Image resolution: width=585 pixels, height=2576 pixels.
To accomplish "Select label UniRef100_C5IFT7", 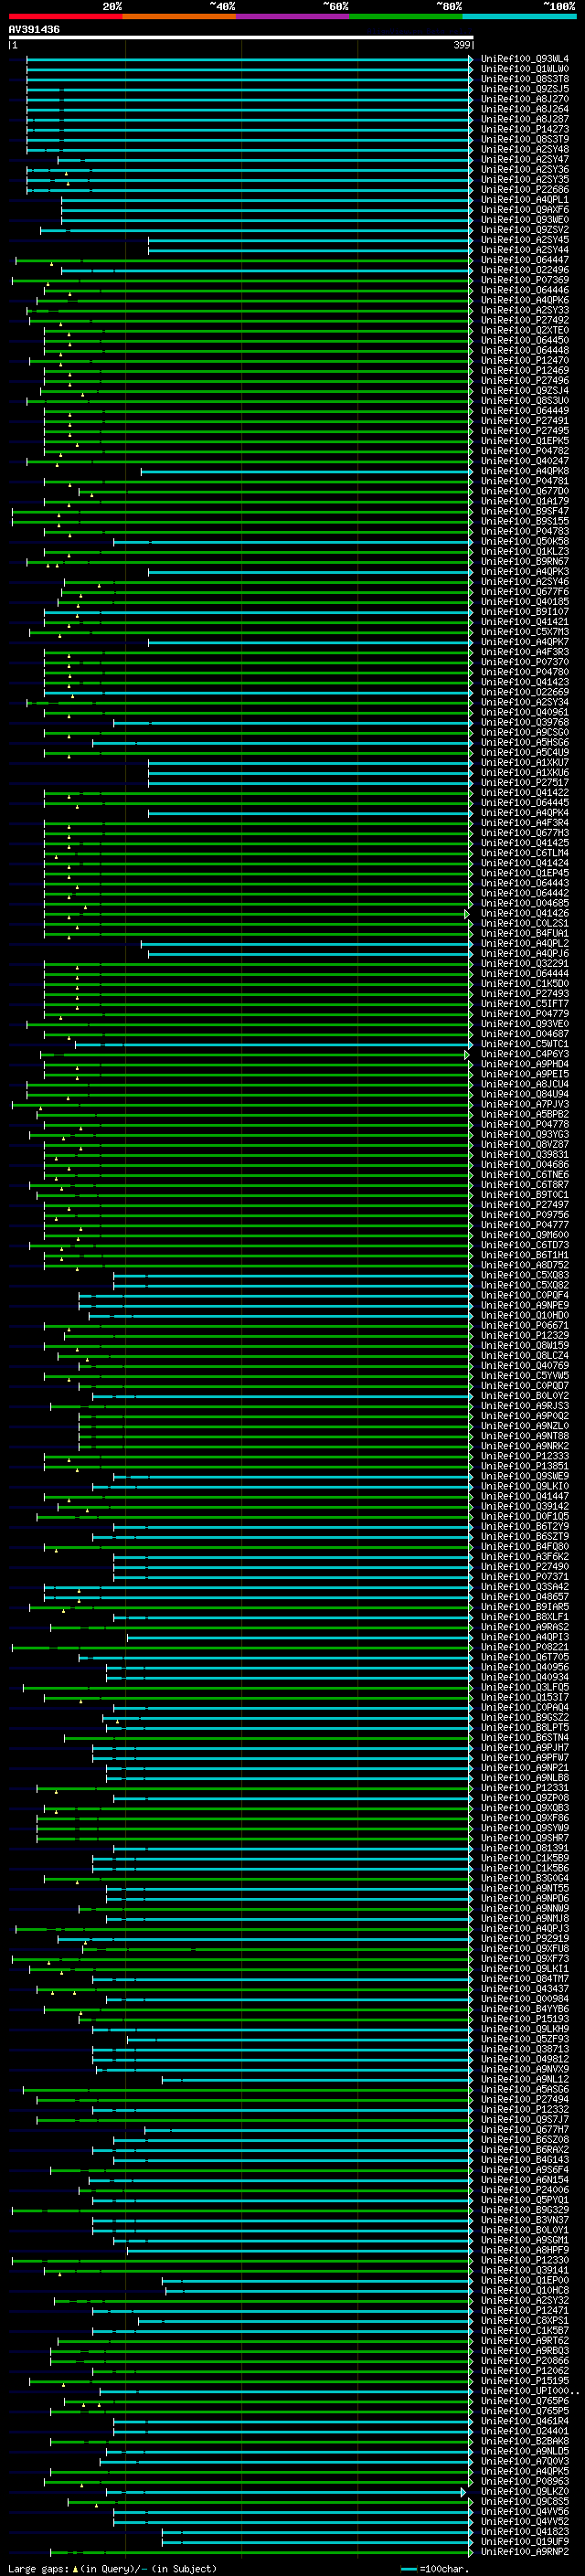I will click(x=525, y=1004).
